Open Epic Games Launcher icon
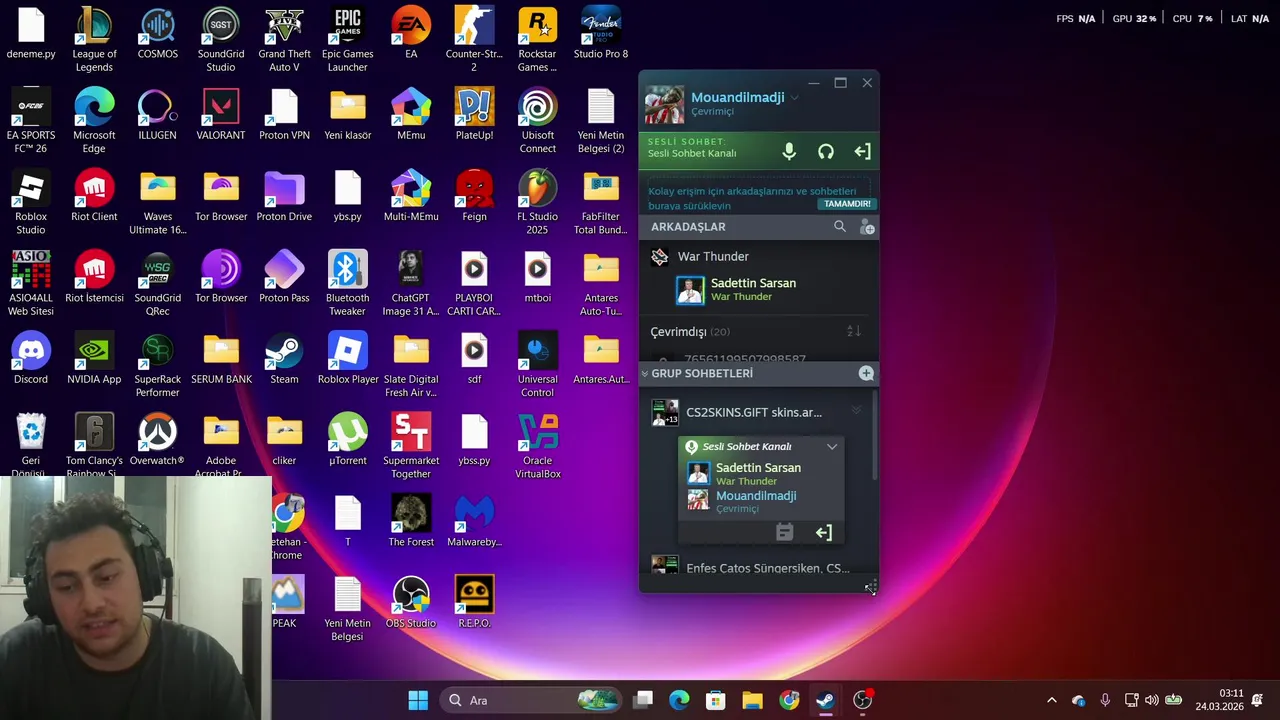Screen dimensions: 1280x720 coord(348,40)
